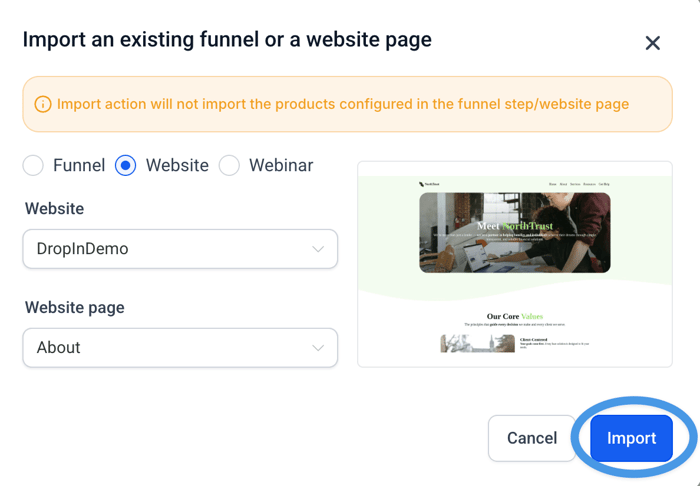
Task: Close the import dialog with the X icon
Action: coord(652,43)
